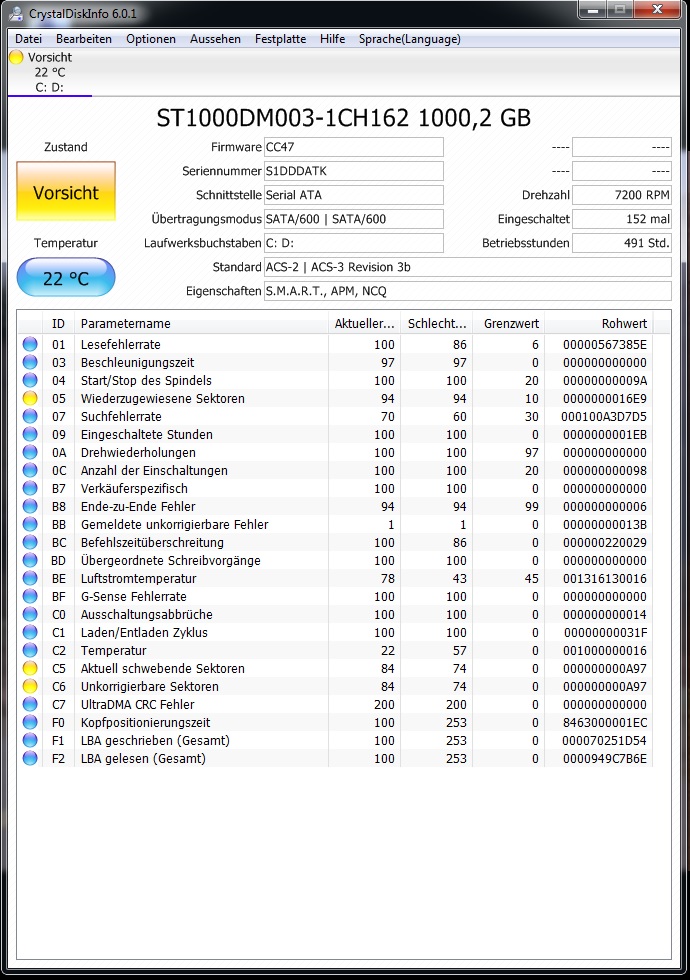Click the Firmware field showing CC47
Screen dimensions: 690x980
(354, 147)
